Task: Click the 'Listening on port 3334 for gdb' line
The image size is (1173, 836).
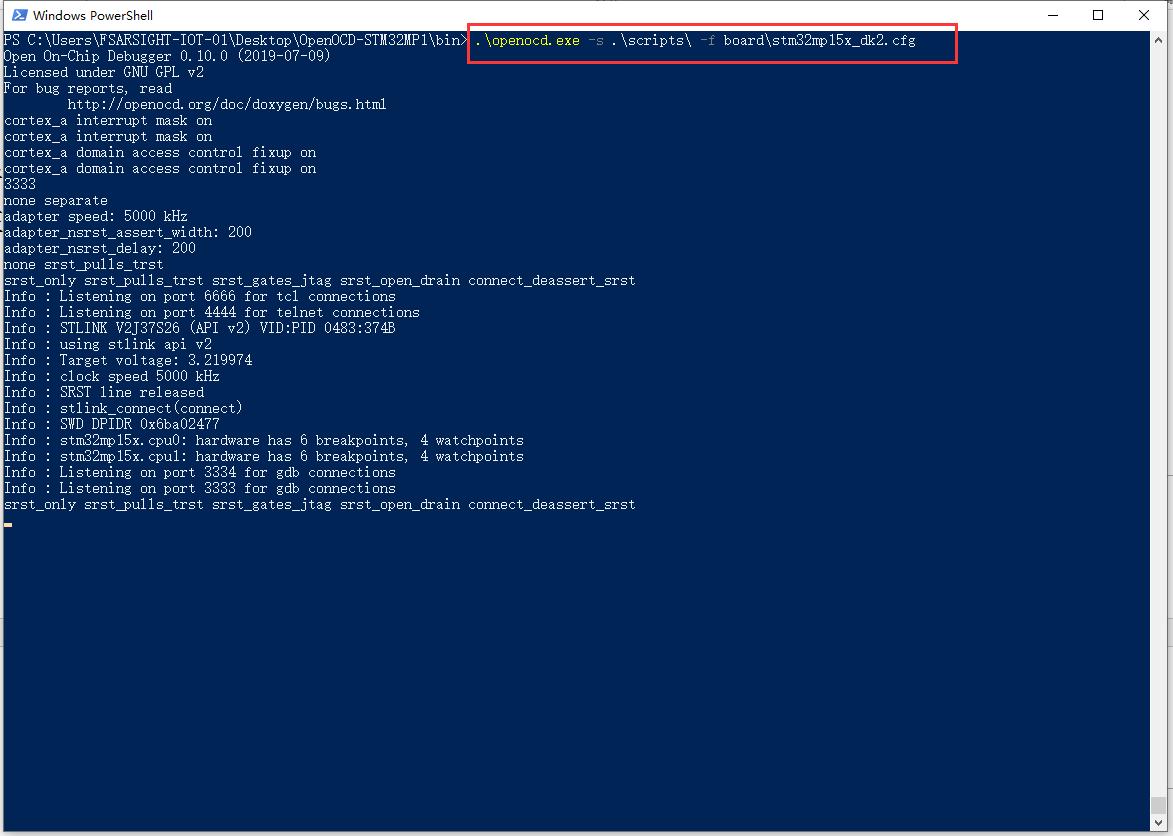Action: [200, 473]
